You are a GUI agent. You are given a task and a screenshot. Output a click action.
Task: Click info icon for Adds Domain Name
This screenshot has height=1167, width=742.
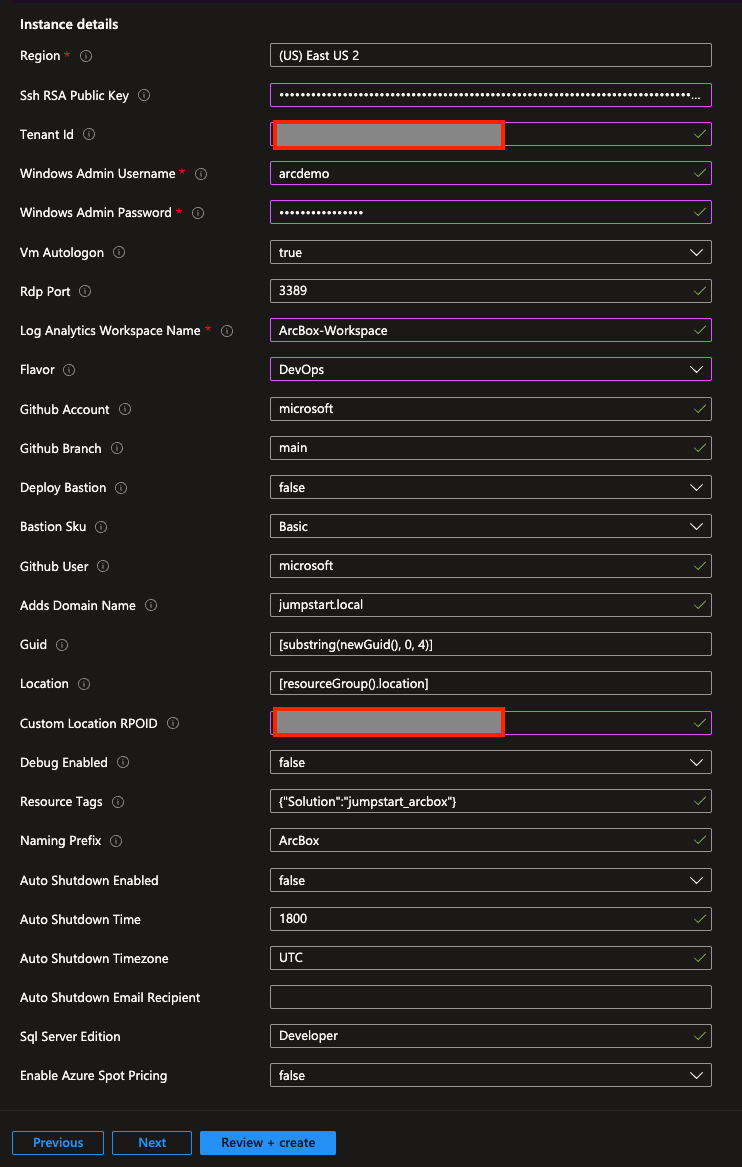tap(151, 606)
